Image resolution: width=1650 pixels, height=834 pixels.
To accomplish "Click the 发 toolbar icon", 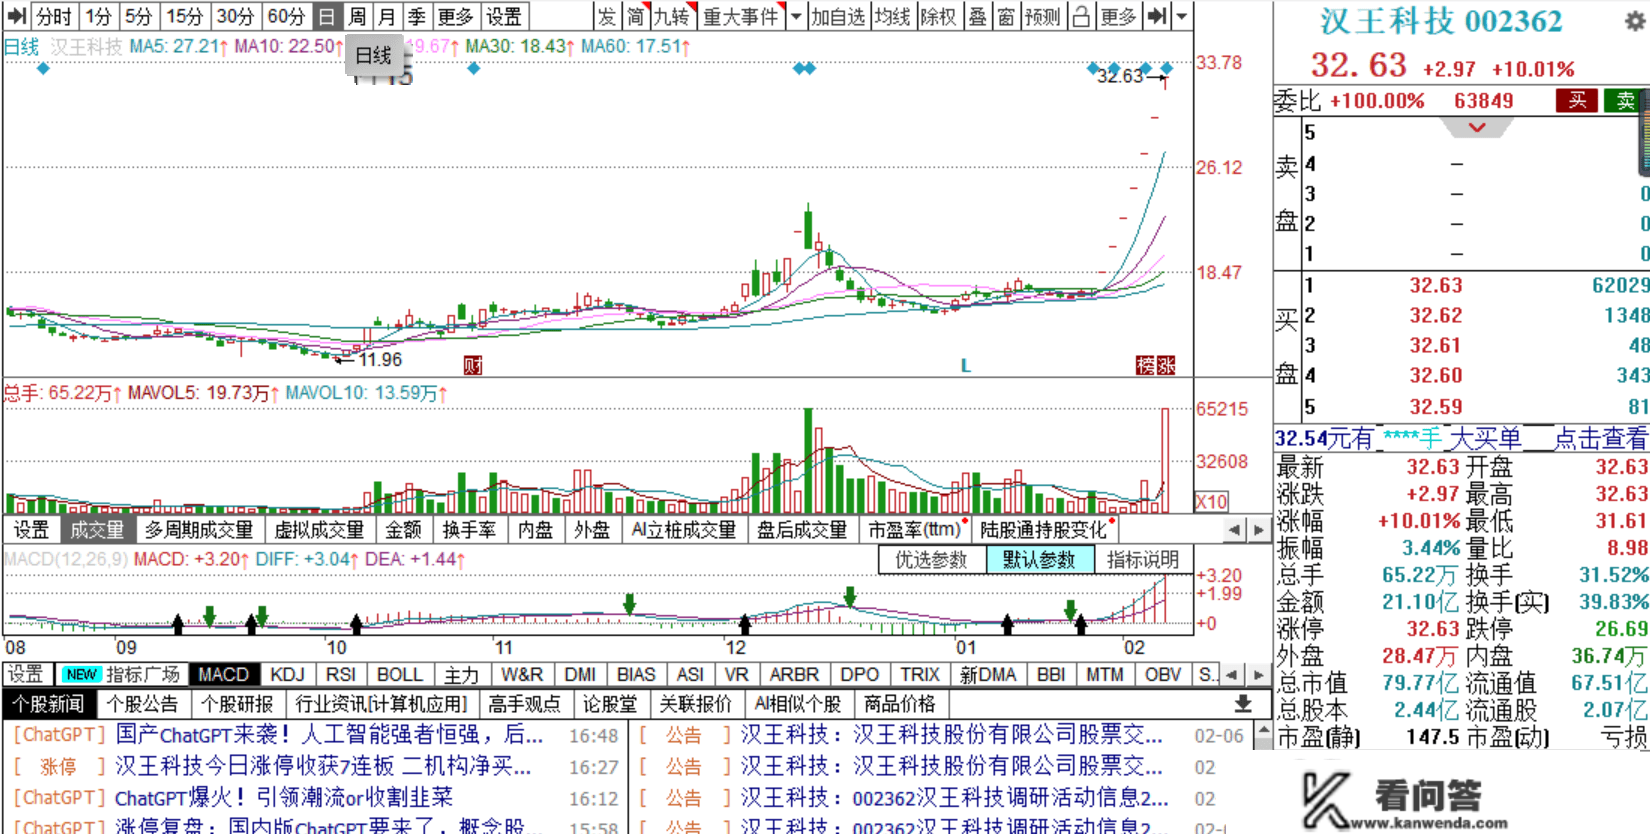I will tap(607, 16).
